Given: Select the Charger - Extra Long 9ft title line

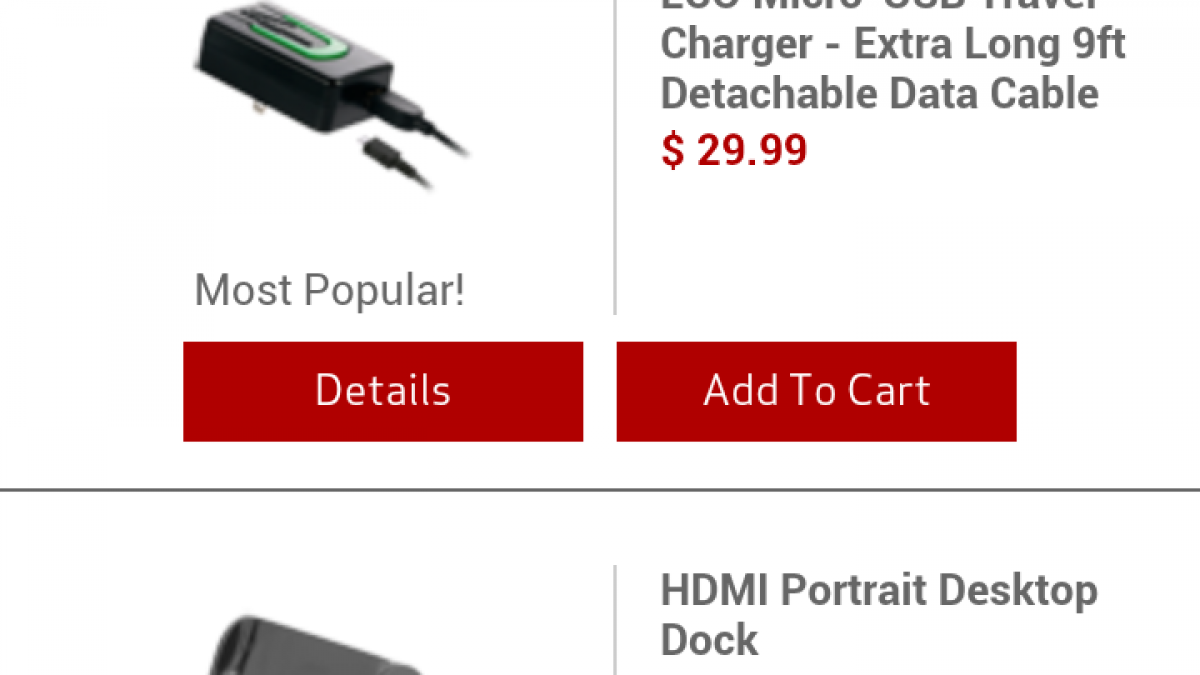Looking at the screenshot, I should click(893, 44).
